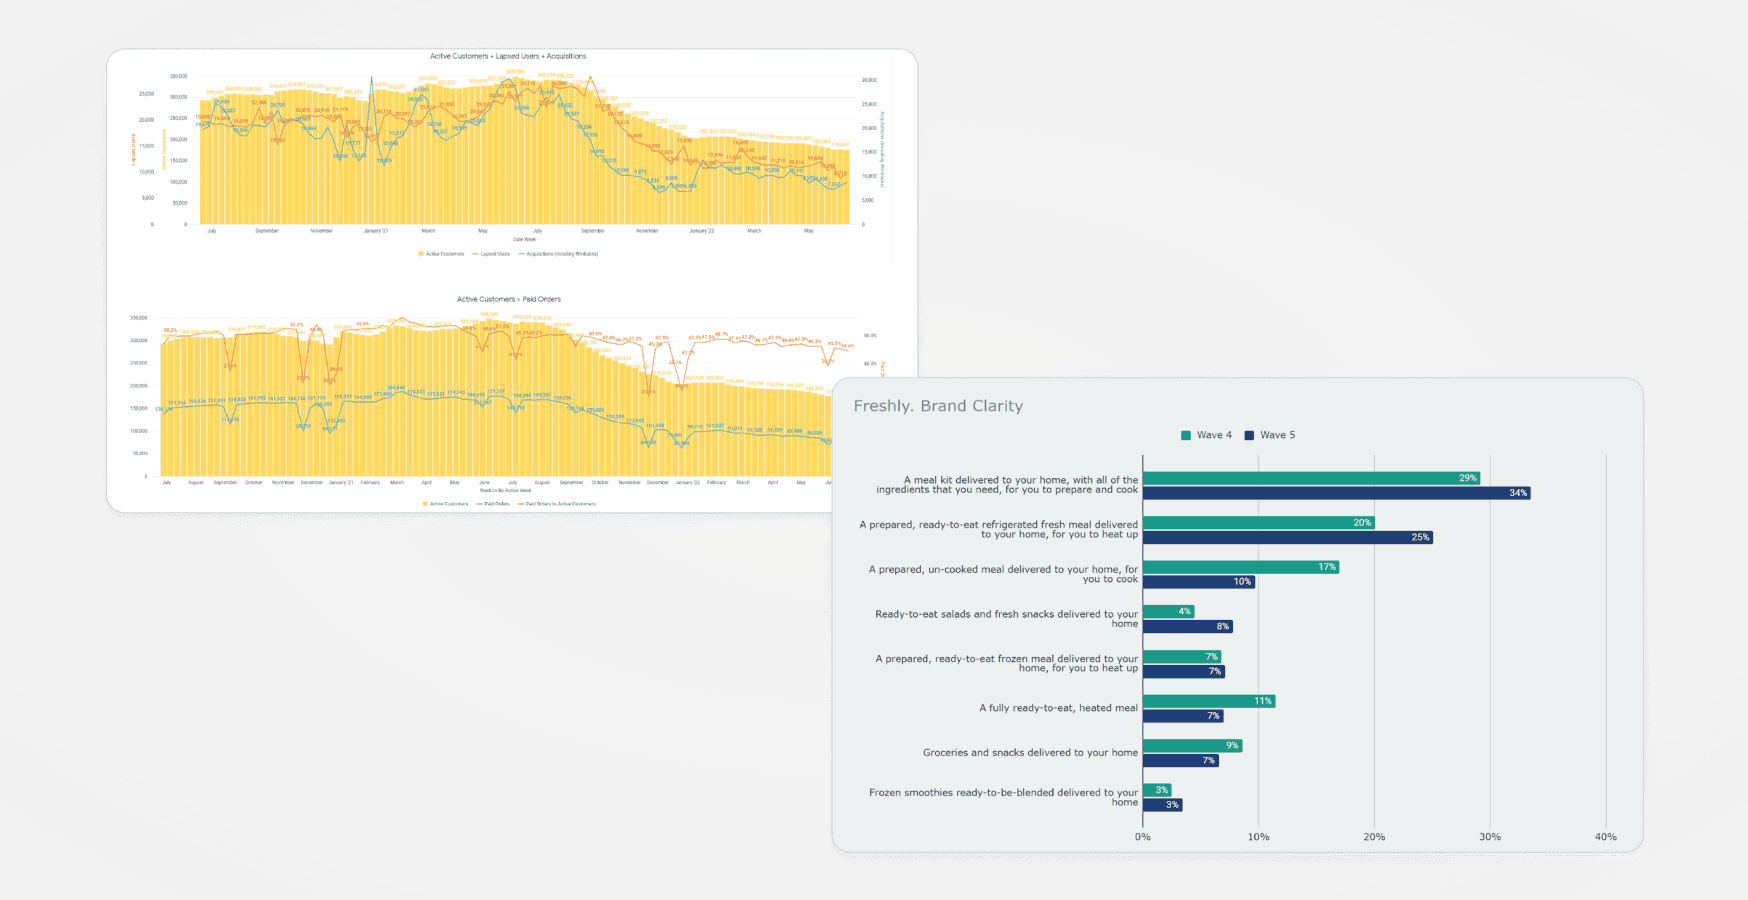Click 'Groceries and snacks delivered to your home' label
This screenshot has width=1748, height=900.
(x=1030, y=753)
